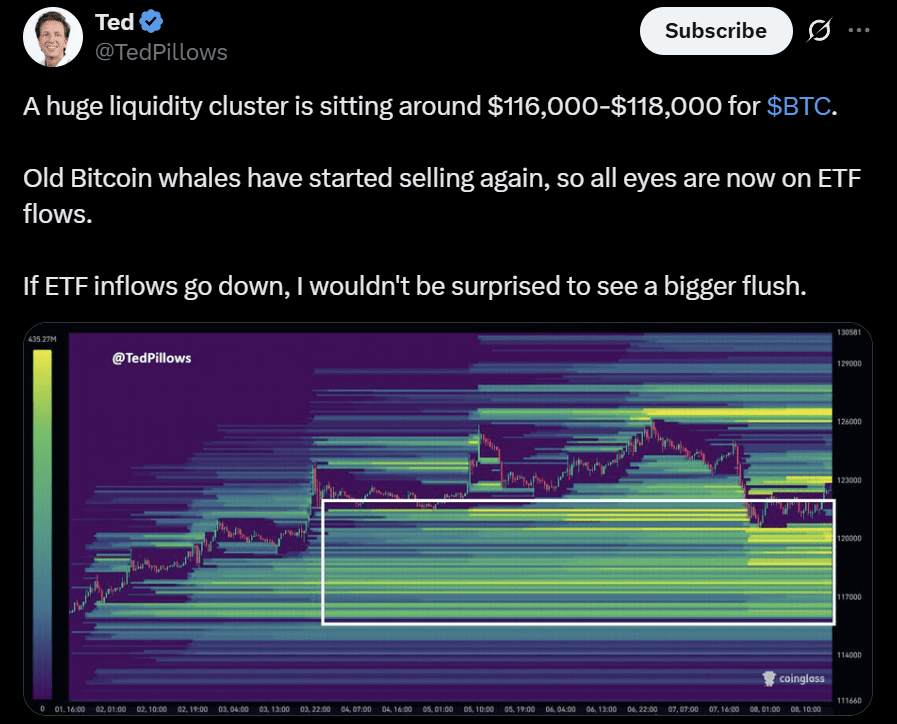Click the 117000 price axis label
Image resolution: width=897 pixels, height=724 pixels.
click(x=849, y=597)
